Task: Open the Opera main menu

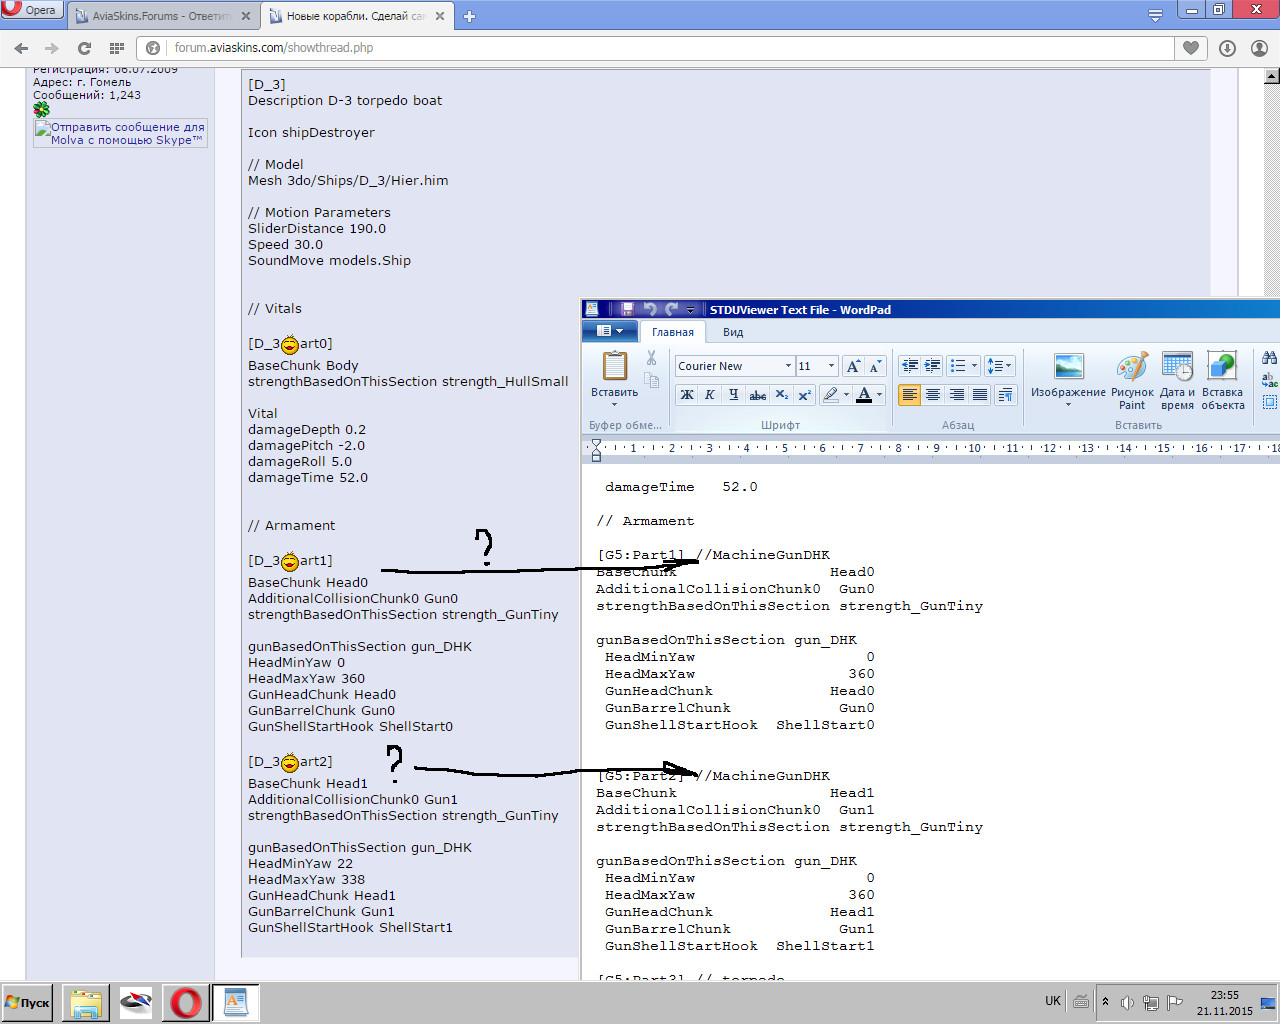Action: point(31,10)
